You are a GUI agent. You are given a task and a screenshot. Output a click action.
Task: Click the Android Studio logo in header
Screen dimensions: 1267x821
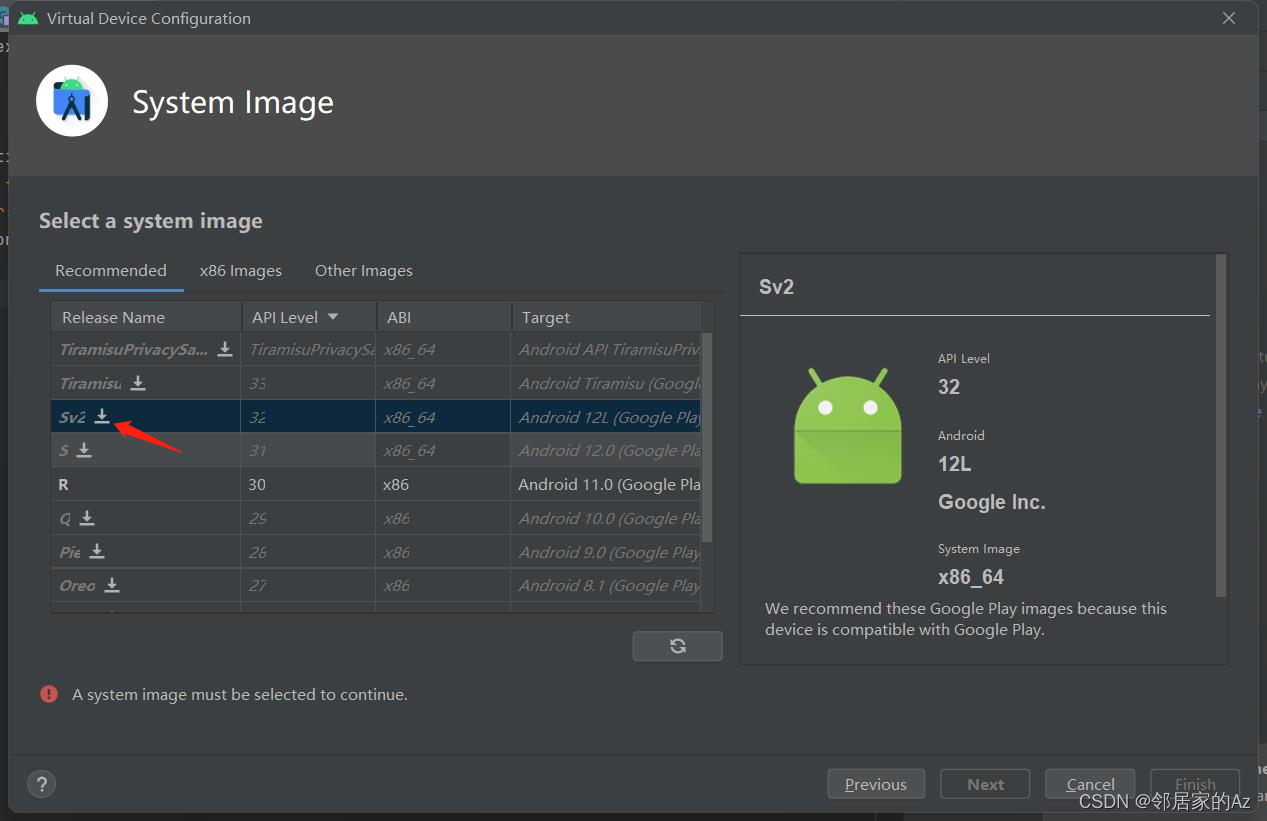(x=72, y=101)
